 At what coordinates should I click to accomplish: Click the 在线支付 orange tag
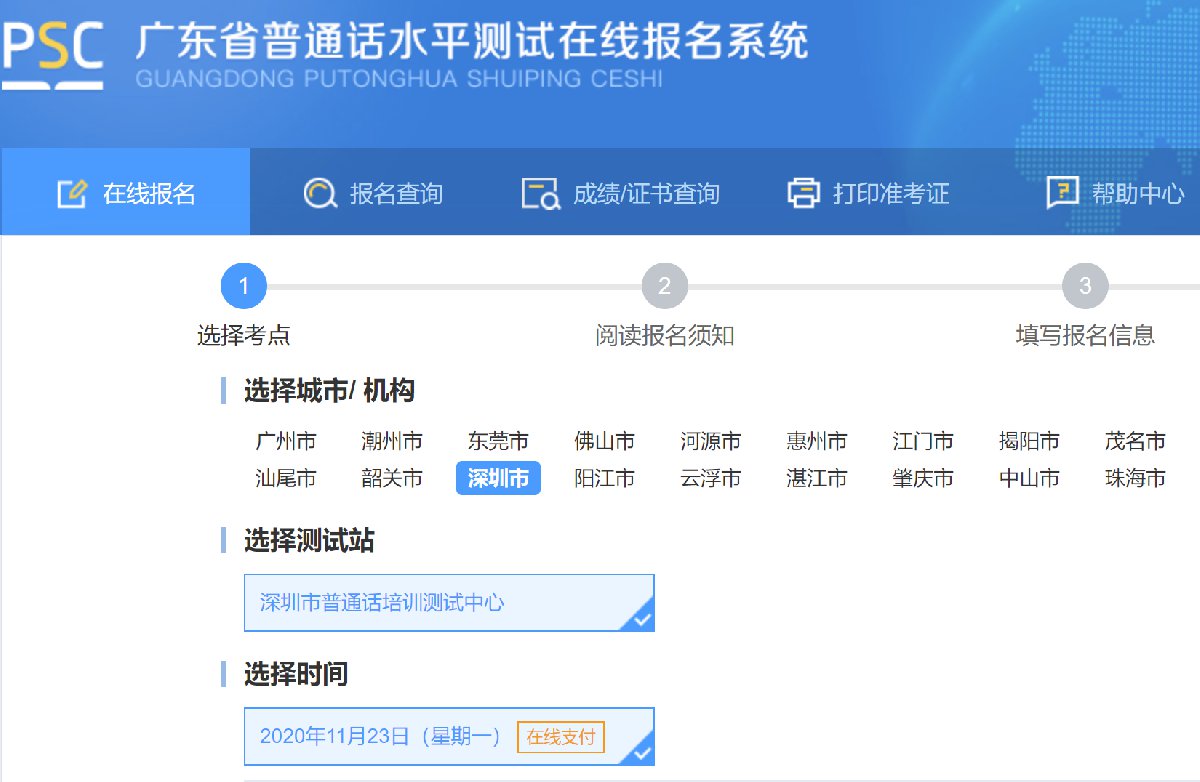pos(560,737)
